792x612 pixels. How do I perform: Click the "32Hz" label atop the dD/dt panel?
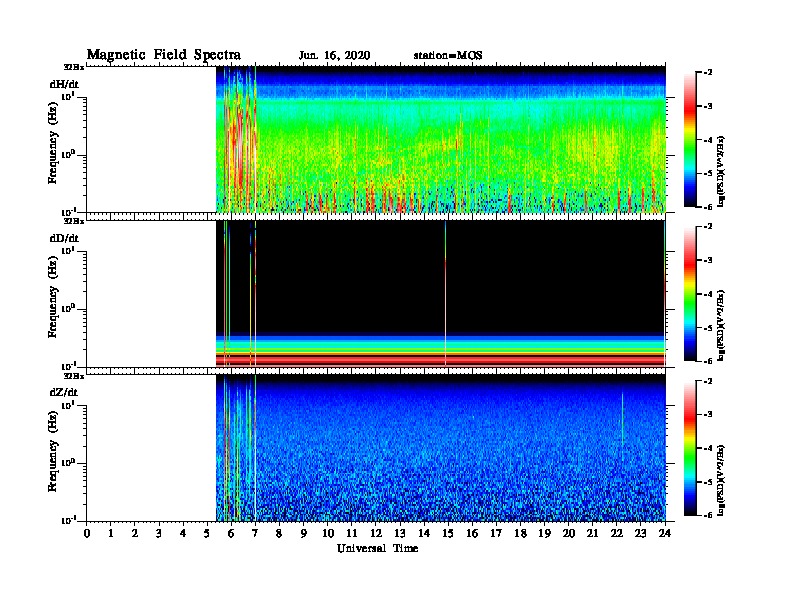[x=74, y=221]
